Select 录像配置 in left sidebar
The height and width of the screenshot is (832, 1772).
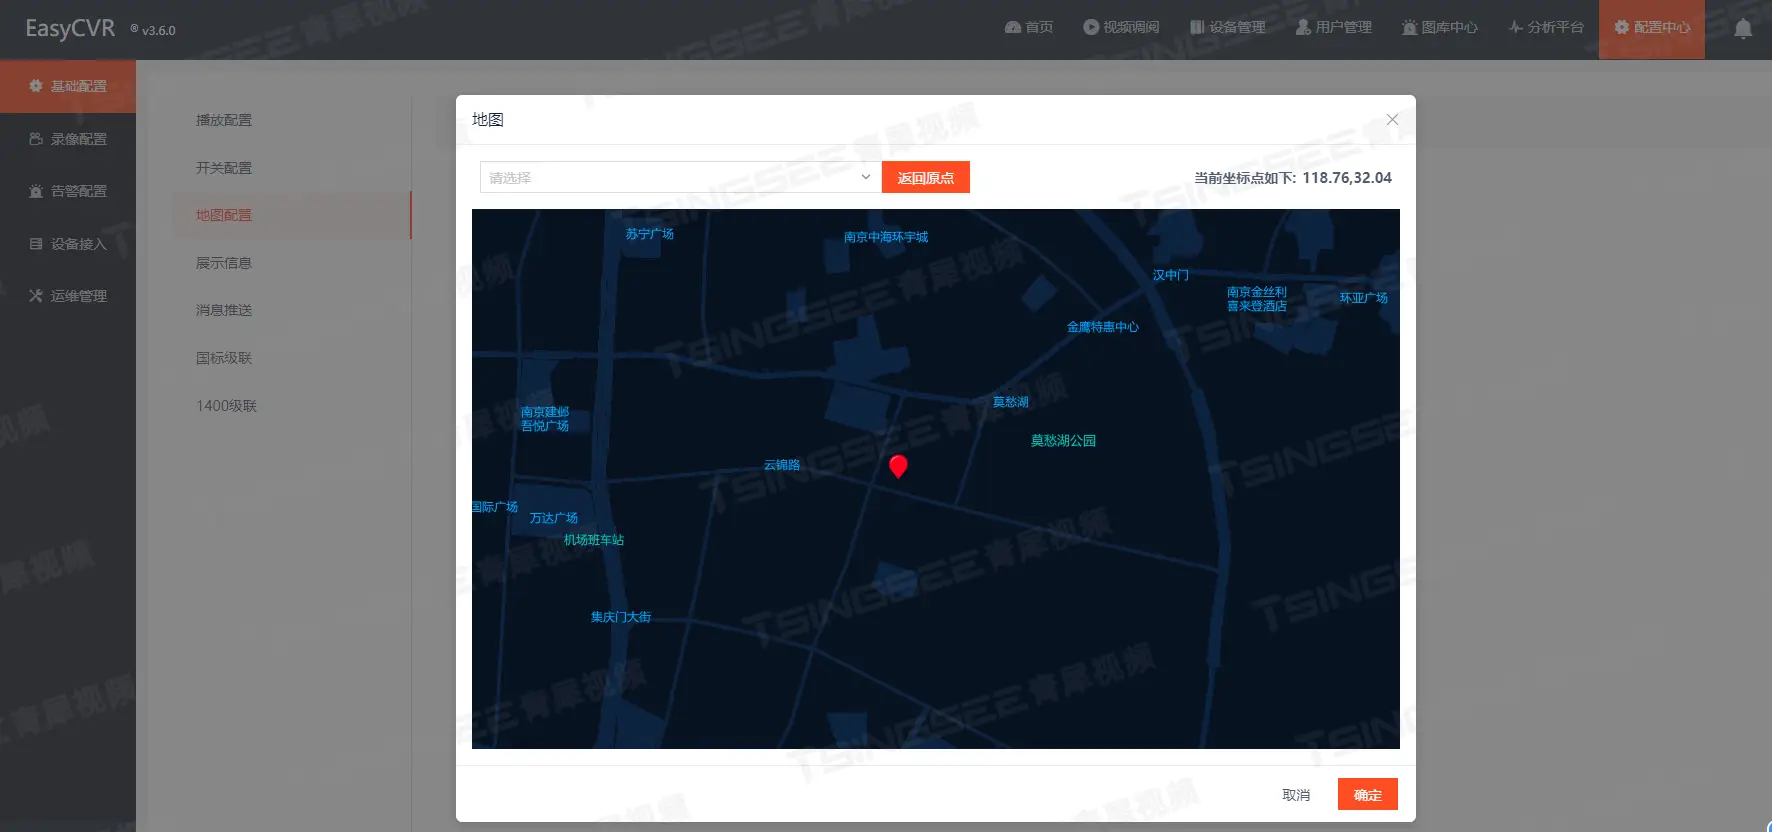68,139
